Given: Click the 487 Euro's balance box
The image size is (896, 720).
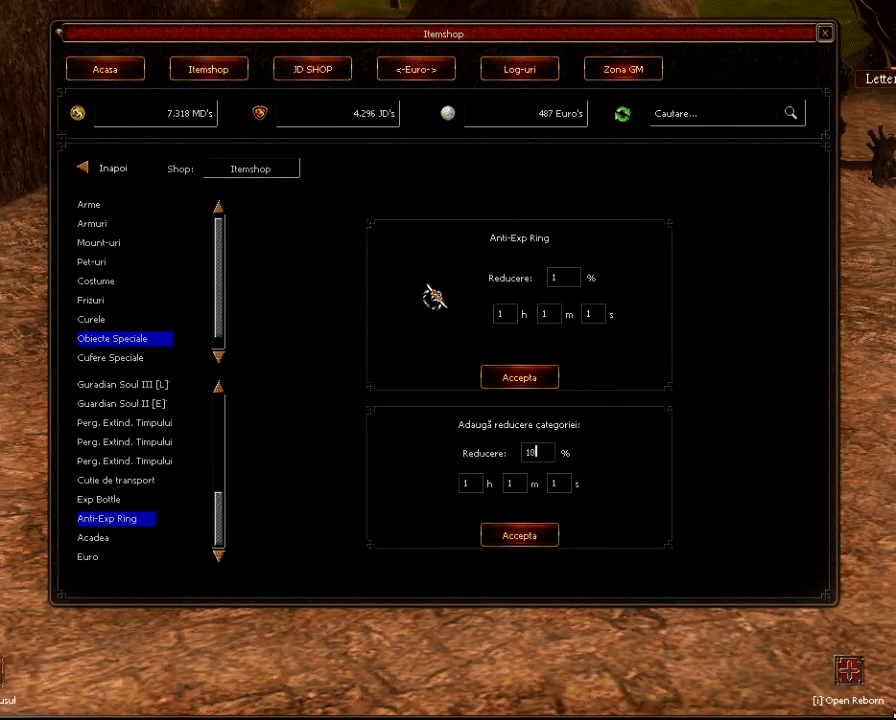Looking at the screenshot, I should pyautogui.click(x=526, y=113).
